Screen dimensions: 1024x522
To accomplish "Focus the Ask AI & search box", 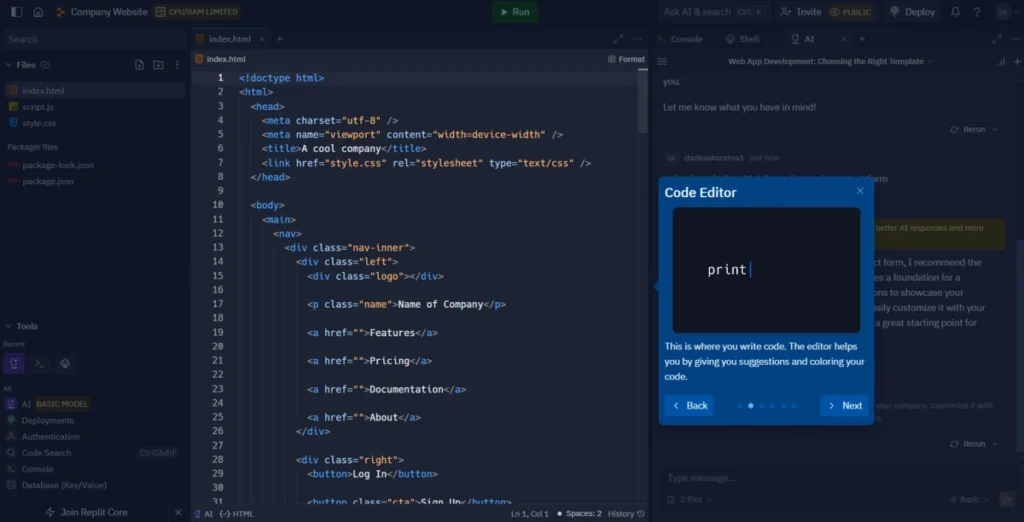I will coord(714,12).
